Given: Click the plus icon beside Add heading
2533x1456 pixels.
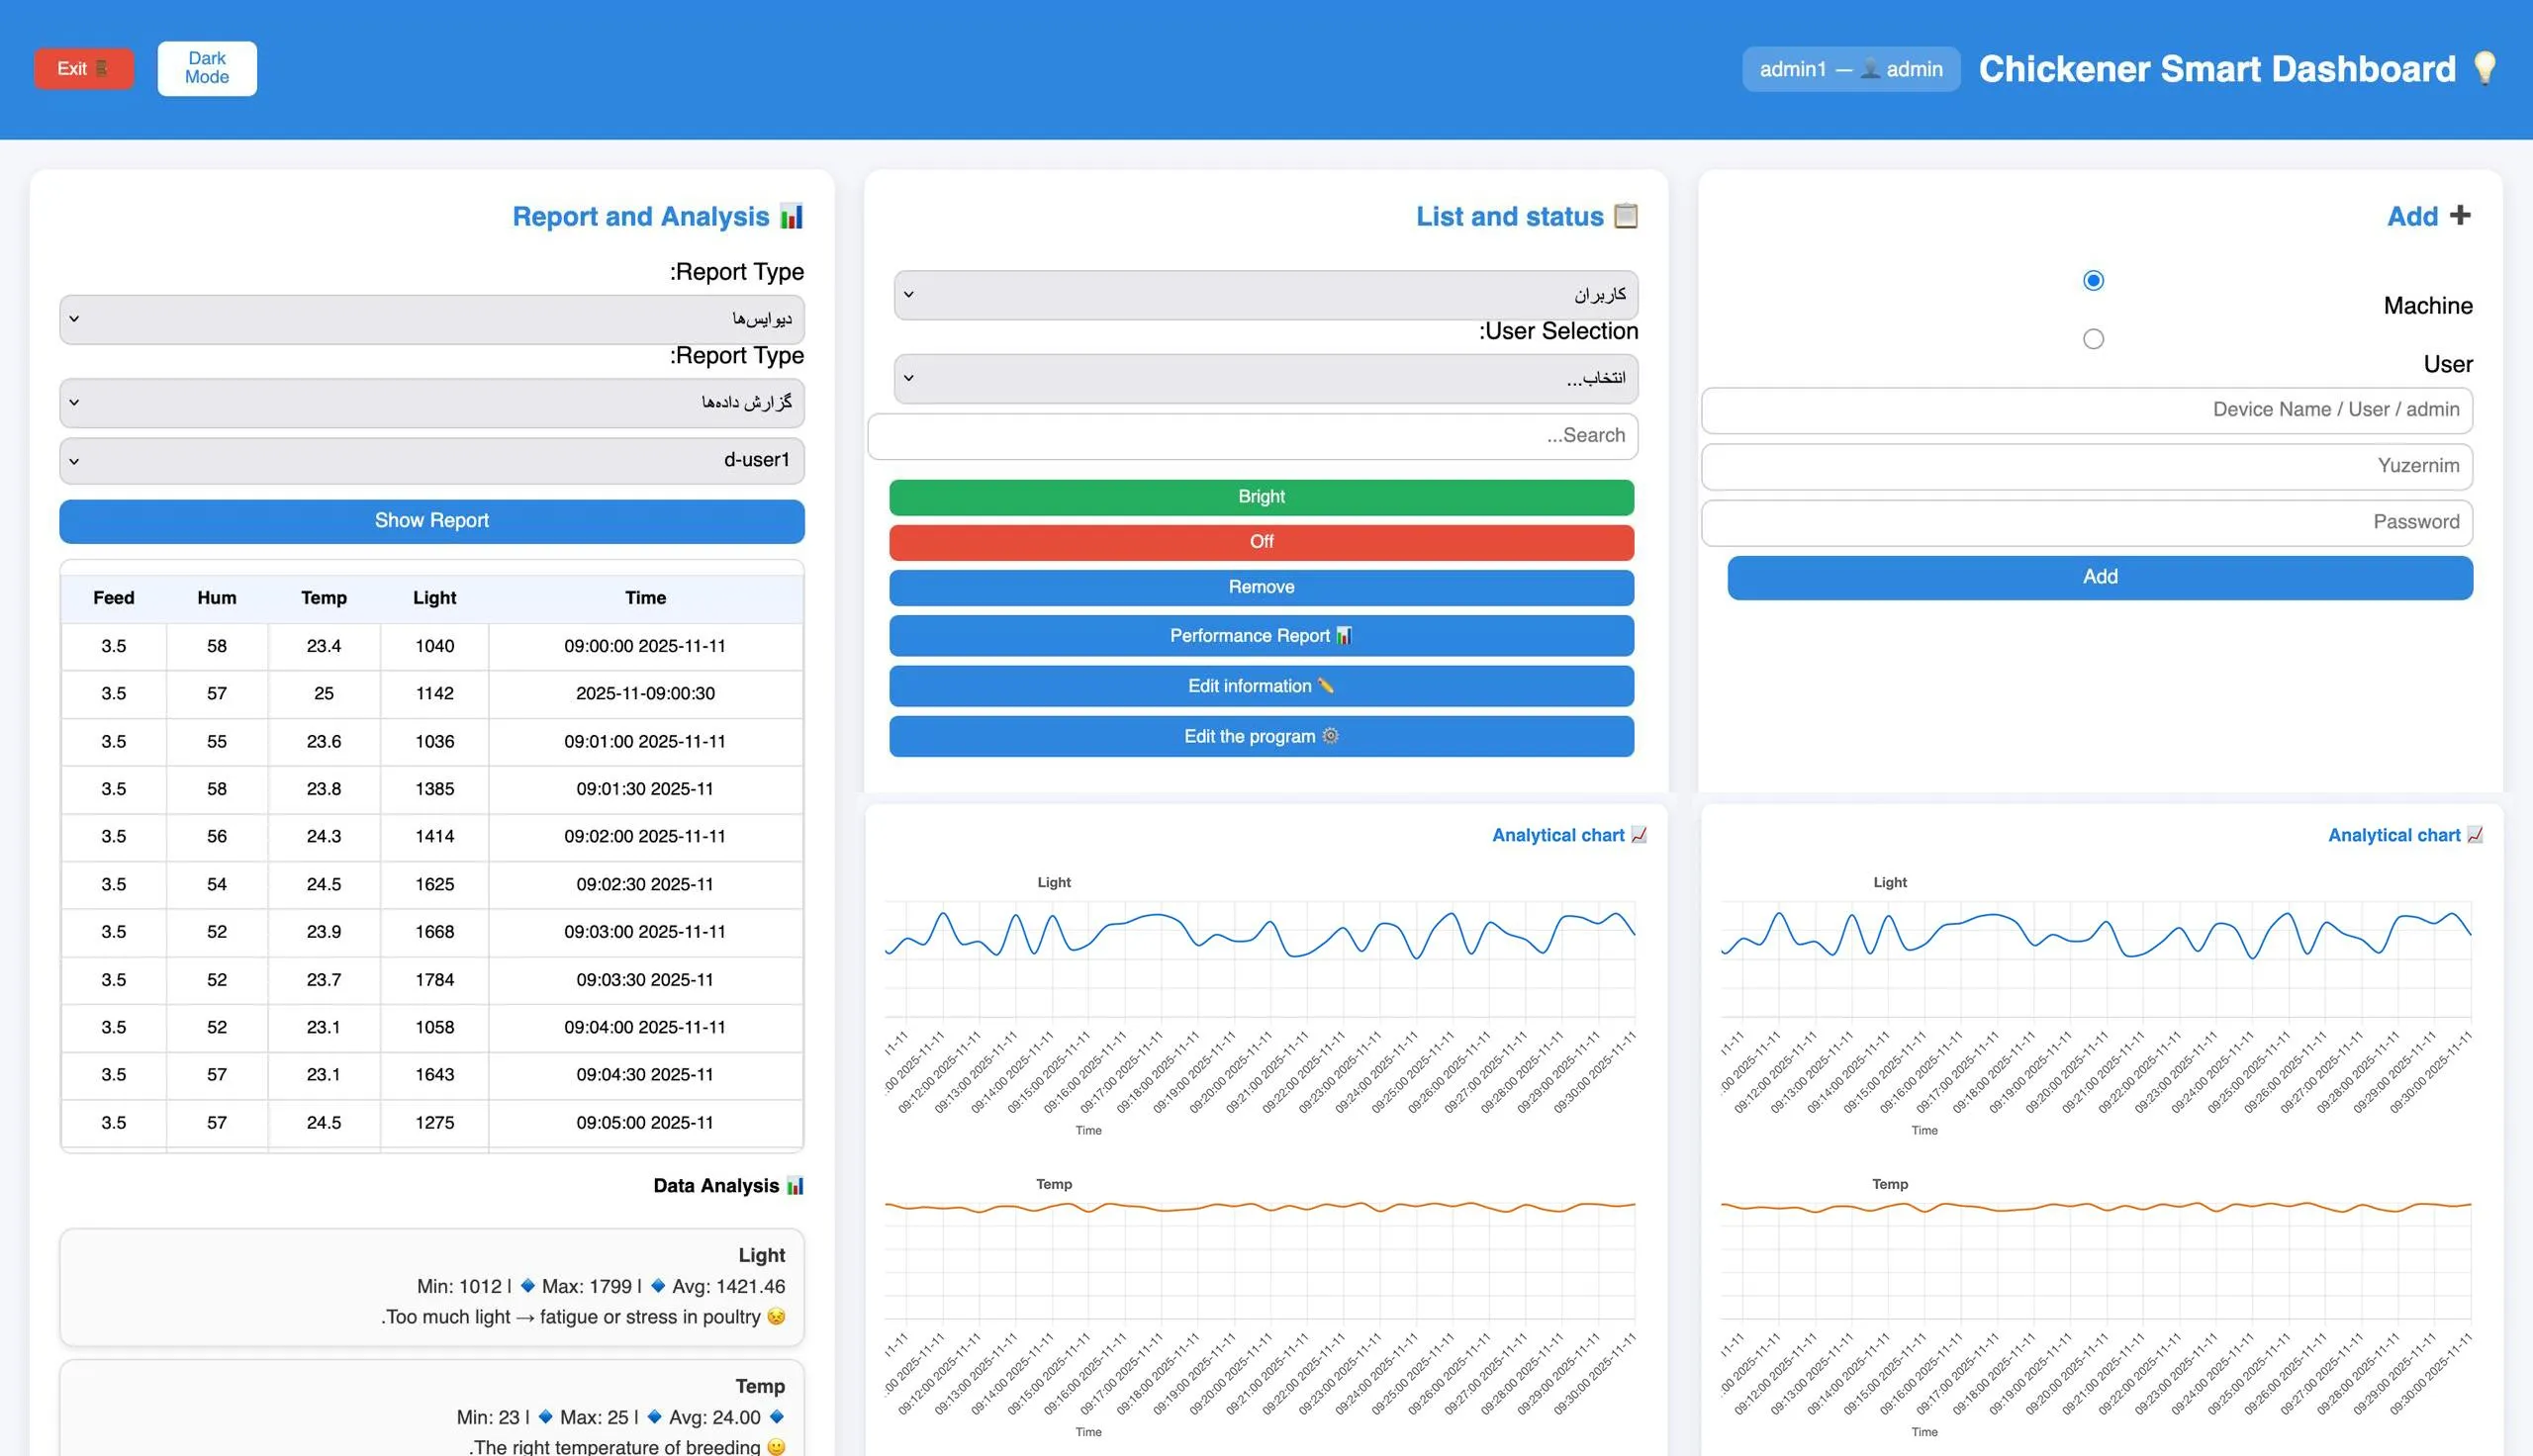Looking at the screenshot, I should [2461, 215].
